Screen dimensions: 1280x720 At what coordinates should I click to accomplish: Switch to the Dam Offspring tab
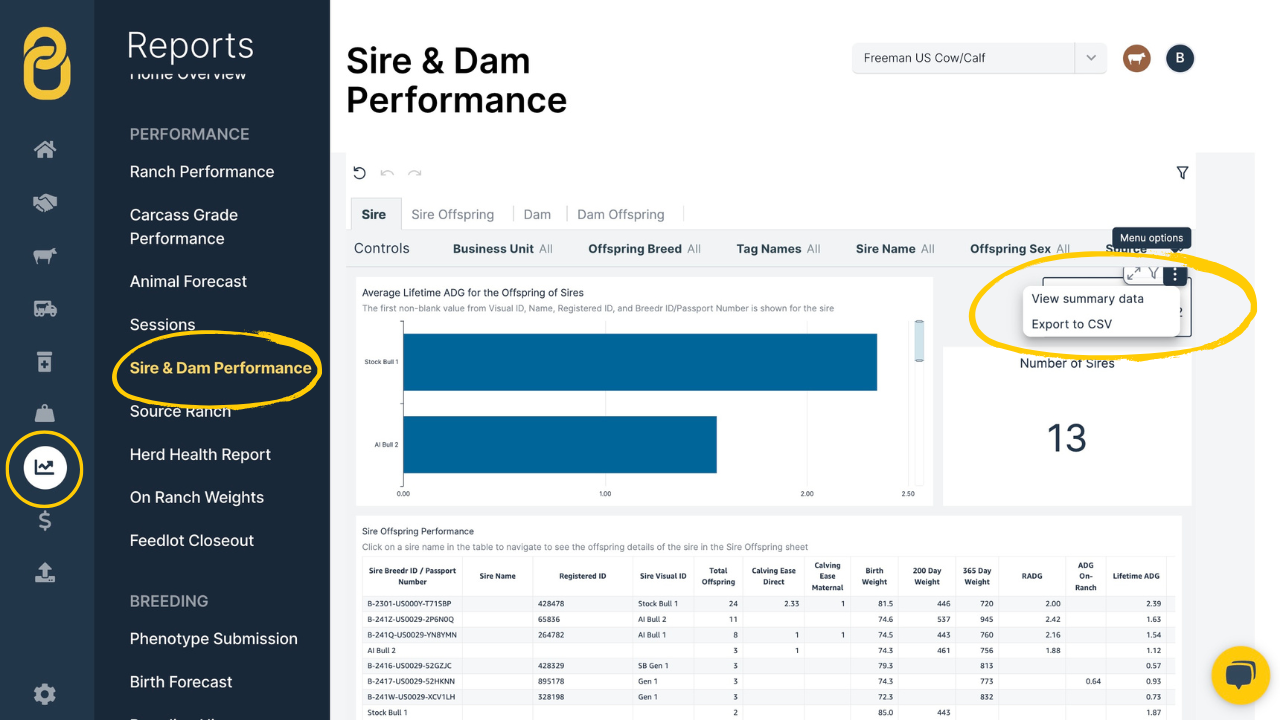click(x=620, y=214)
